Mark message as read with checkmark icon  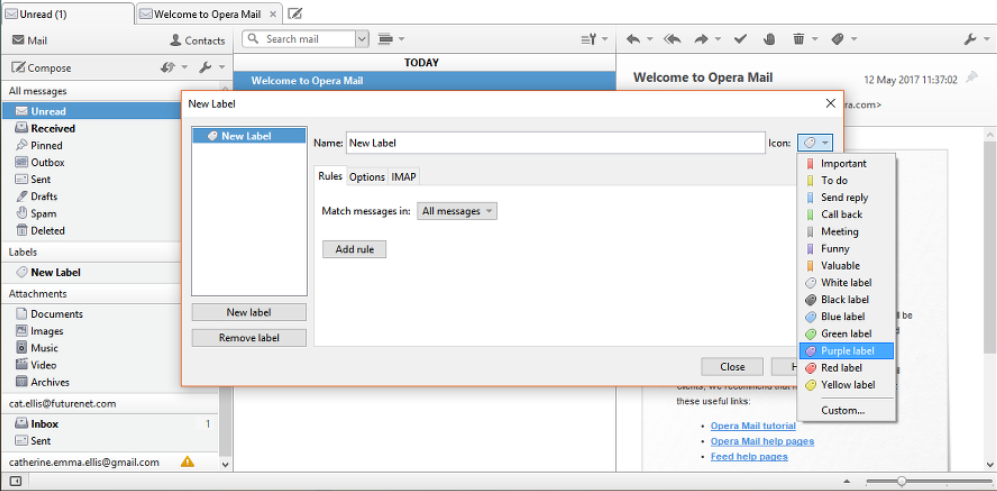740,39
